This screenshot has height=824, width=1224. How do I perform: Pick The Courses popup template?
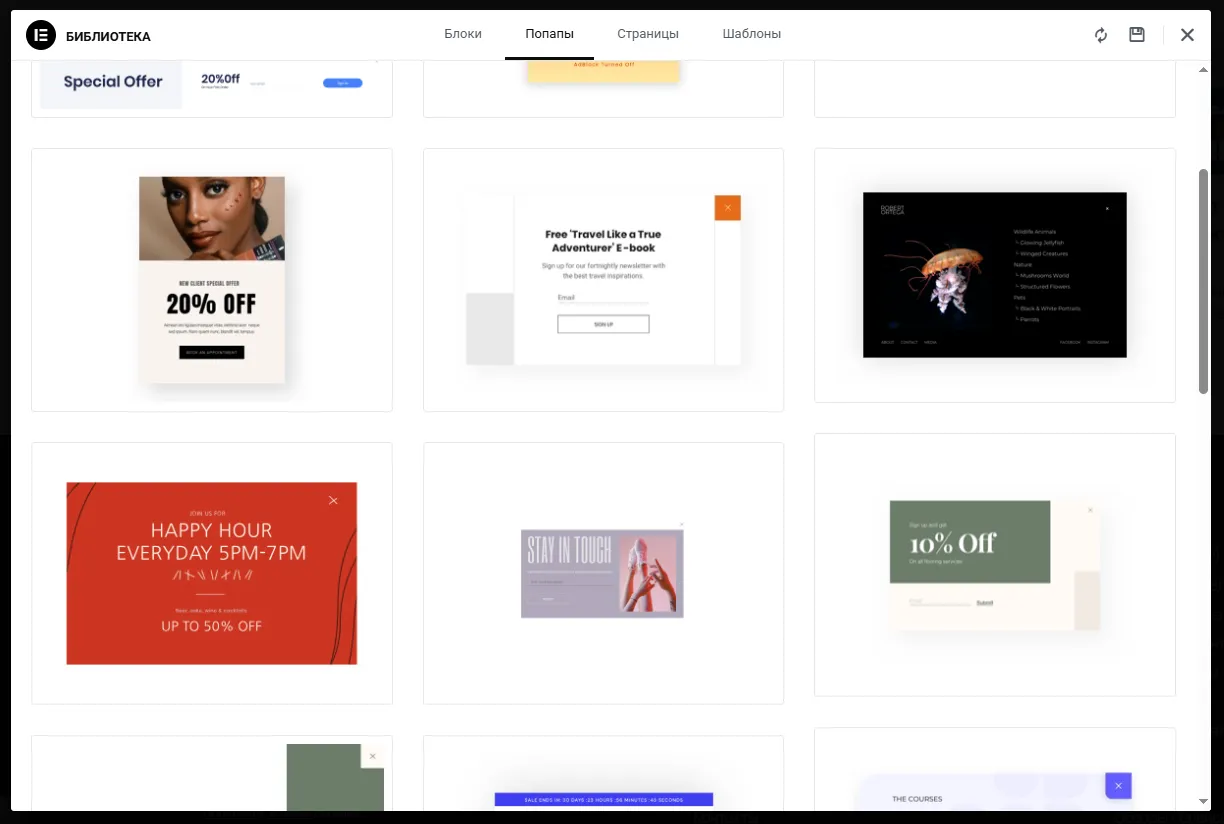point(995,770)
